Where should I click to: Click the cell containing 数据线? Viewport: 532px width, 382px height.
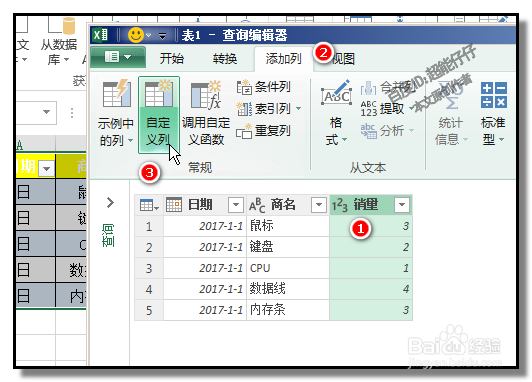click(x=288, y=289)
